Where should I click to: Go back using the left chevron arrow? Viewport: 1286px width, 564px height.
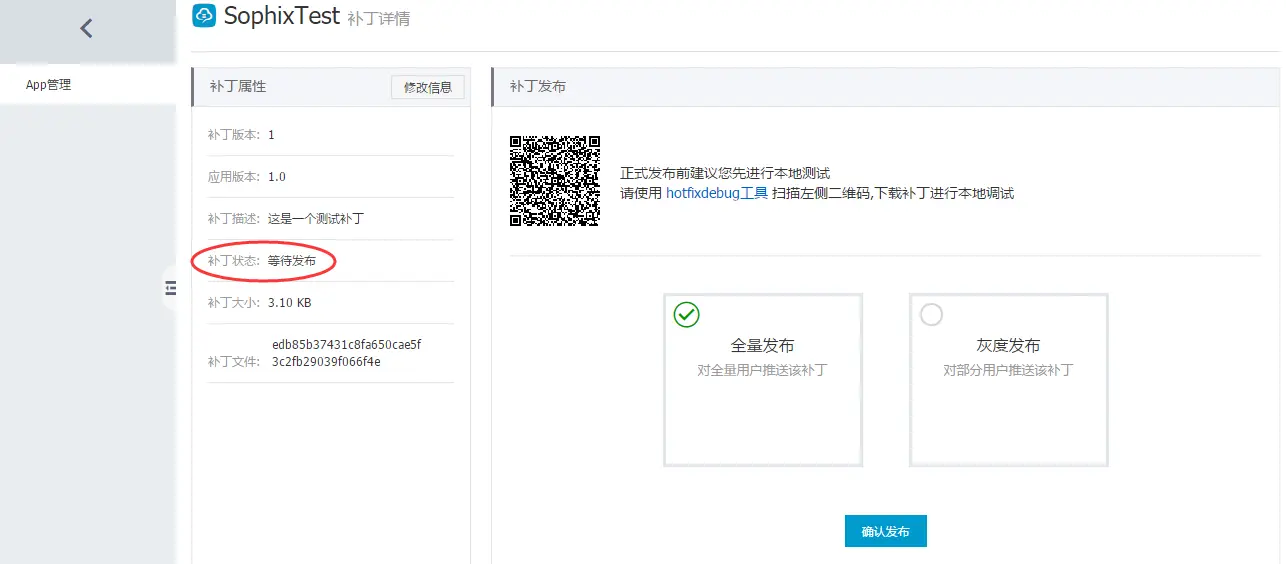pos(86,29)
